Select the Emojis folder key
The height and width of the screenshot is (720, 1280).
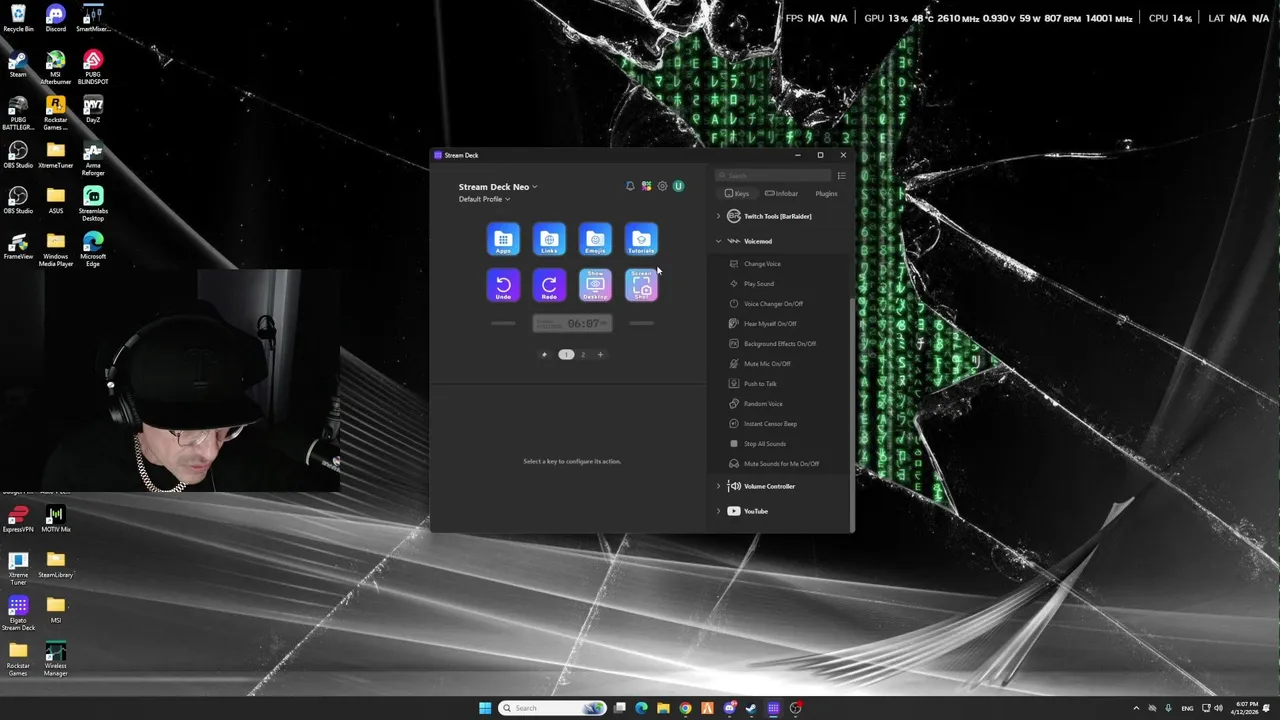click(x=595, y=239)
